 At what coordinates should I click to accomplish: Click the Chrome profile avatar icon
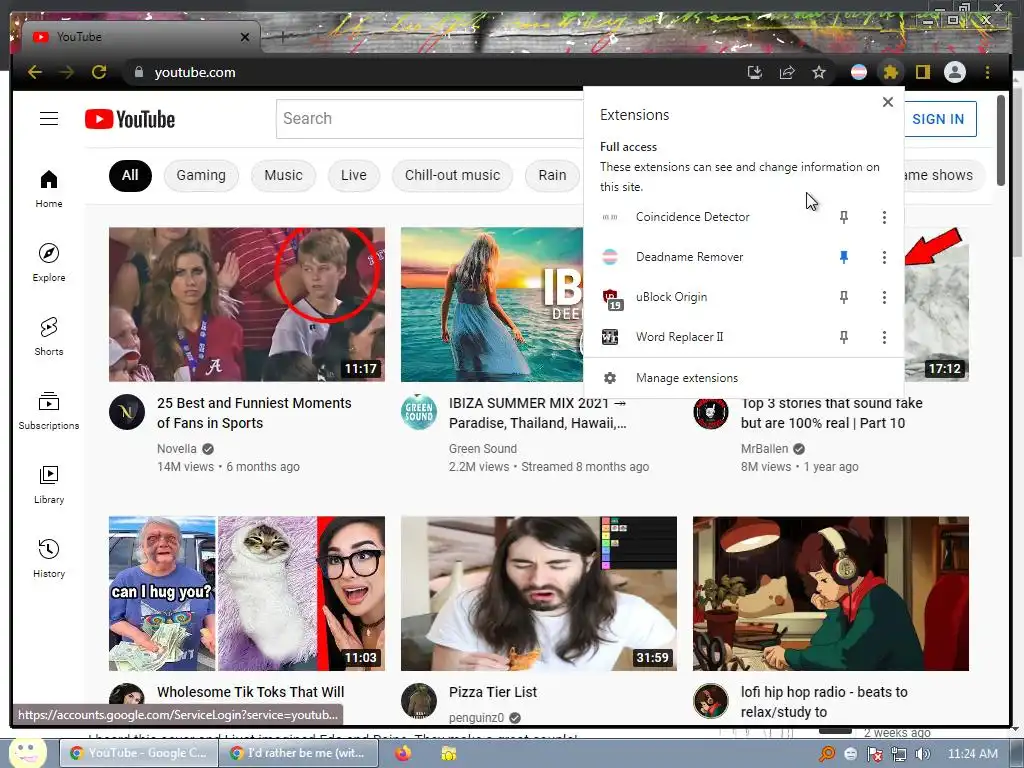pyautogui.click(x=955, y=72)
